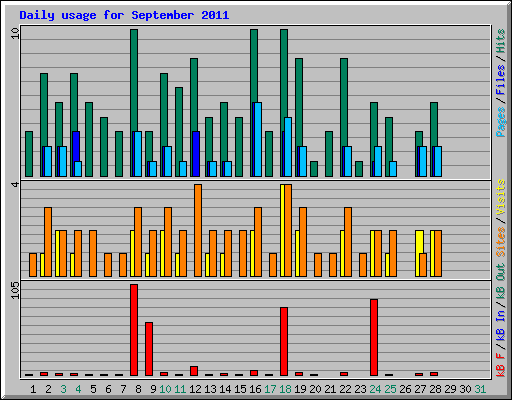The width and height of the screenshot is (512, 400).
Task: Click the dark blue files bar for day 12
Action: click(196, 154)
